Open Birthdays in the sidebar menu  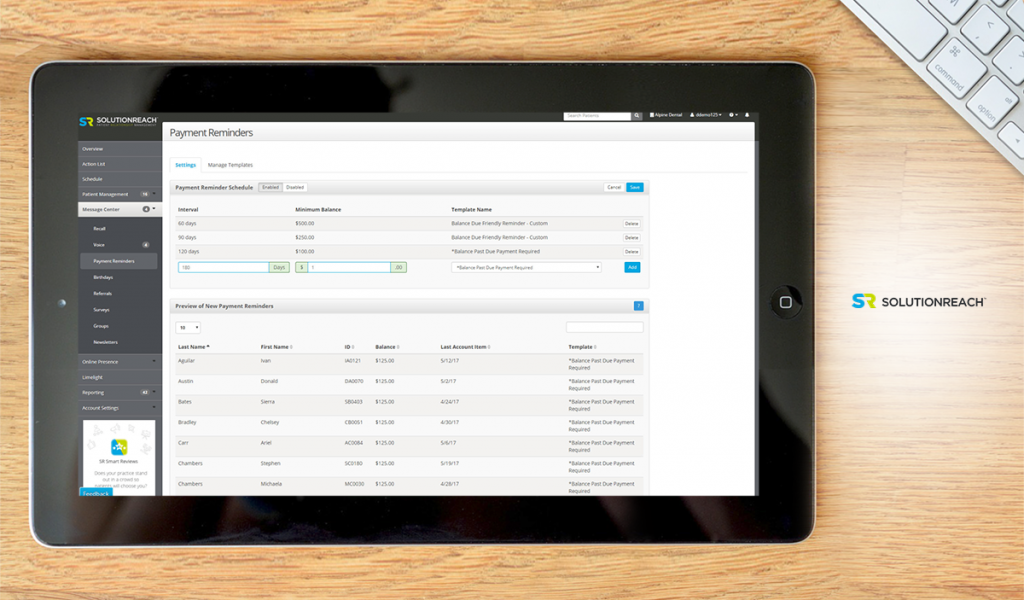pos(103,277)
